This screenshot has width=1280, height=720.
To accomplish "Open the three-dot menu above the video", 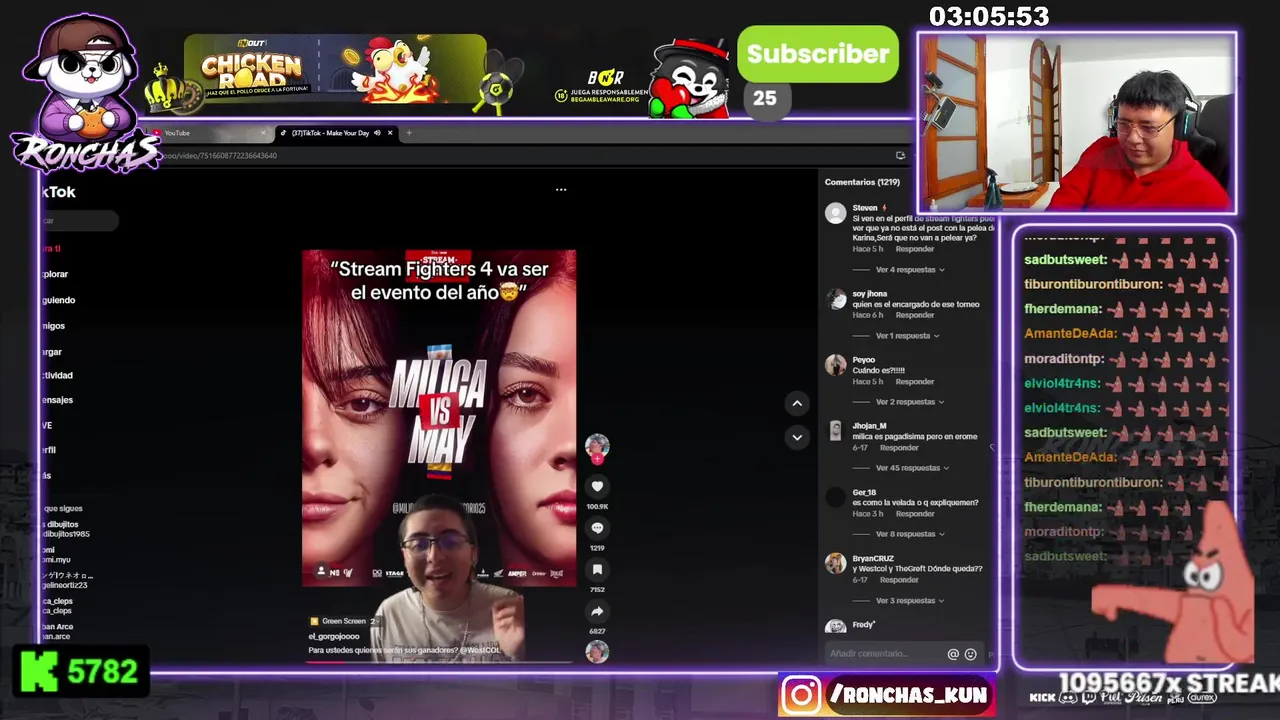I will click(x=561, y=189).
